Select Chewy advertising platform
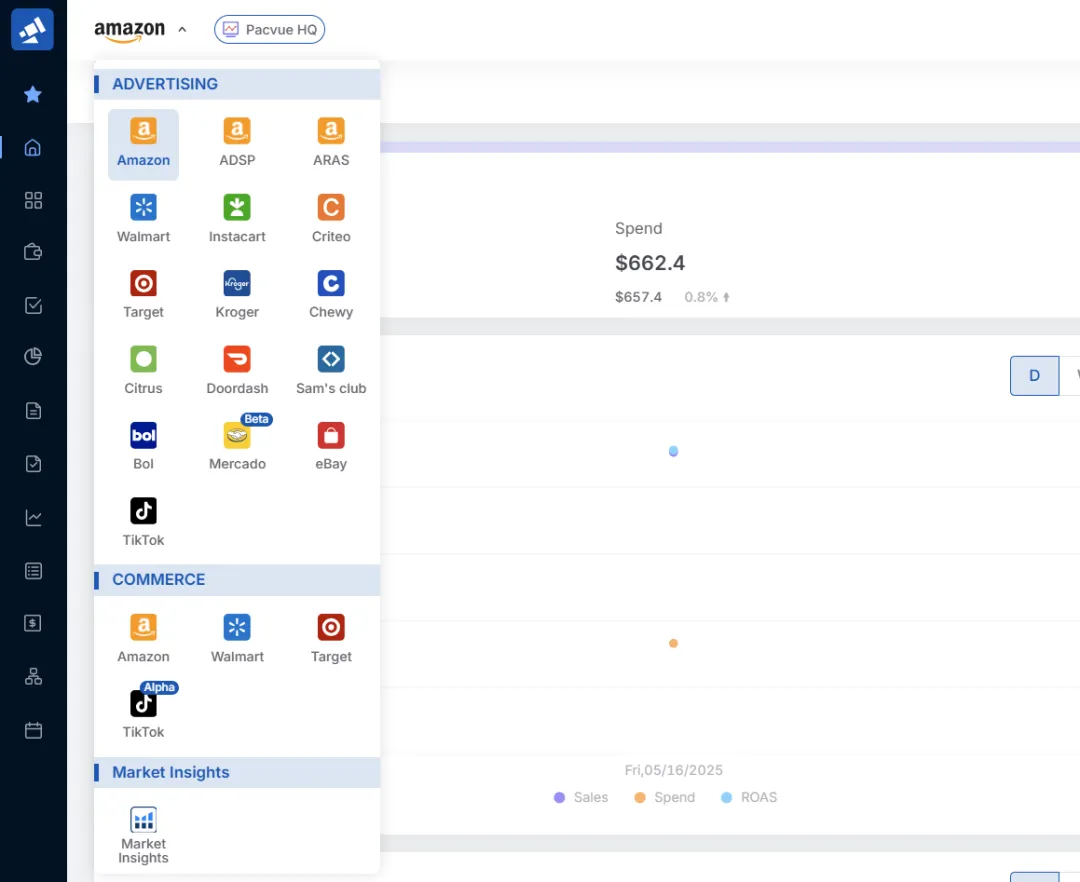 point(331,295)
